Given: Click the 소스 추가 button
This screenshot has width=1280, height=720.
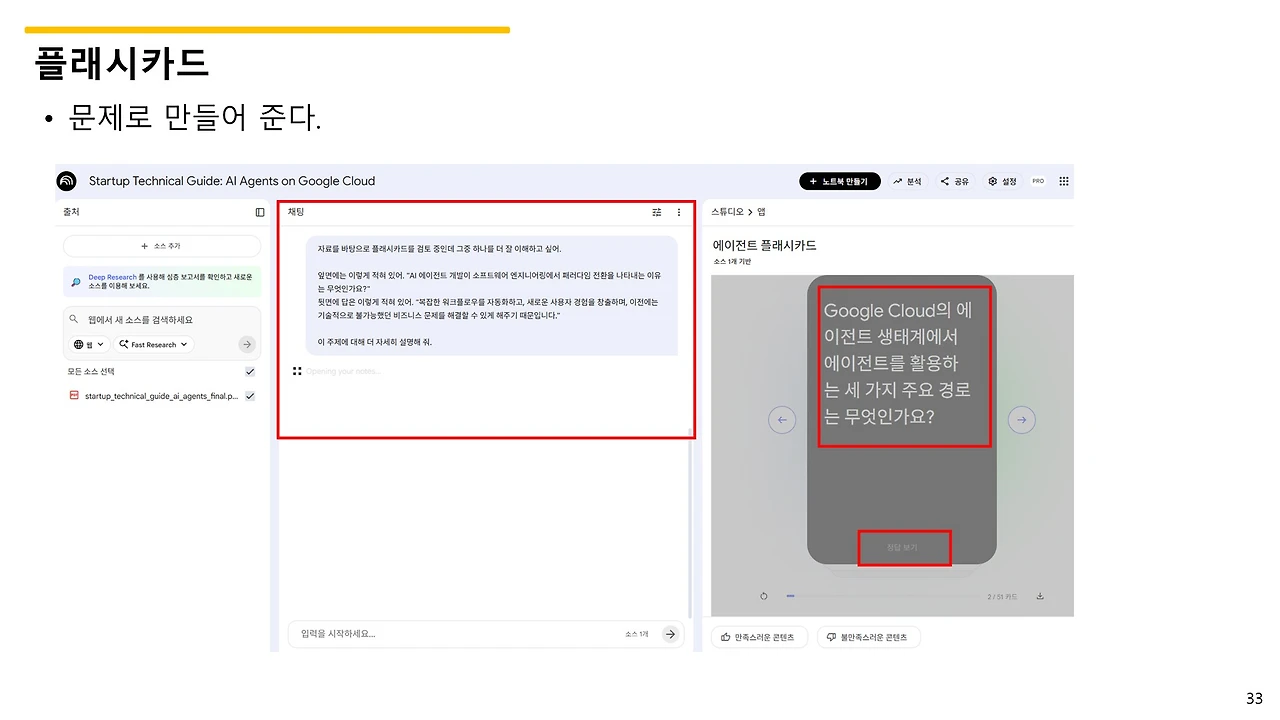Looking at the screenshot, I should pos(162,246).
